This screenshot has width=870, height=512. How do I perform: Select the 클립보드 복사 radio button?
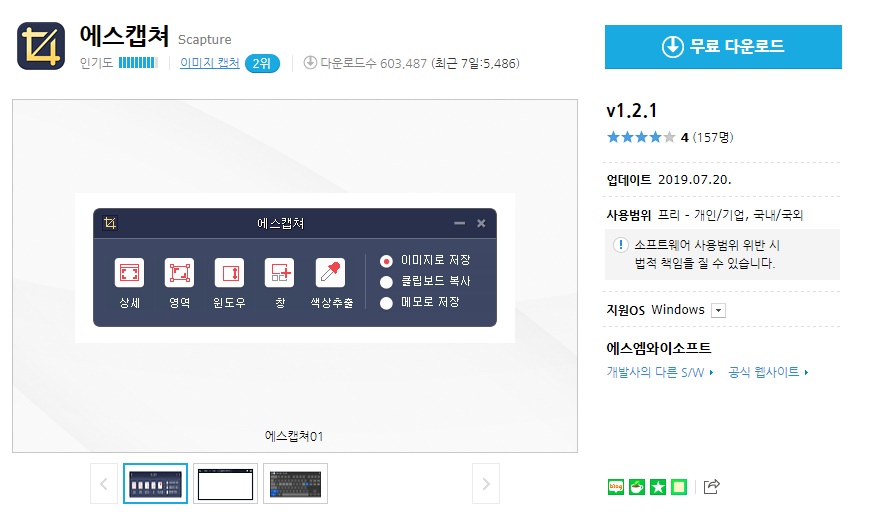point(386,282)
